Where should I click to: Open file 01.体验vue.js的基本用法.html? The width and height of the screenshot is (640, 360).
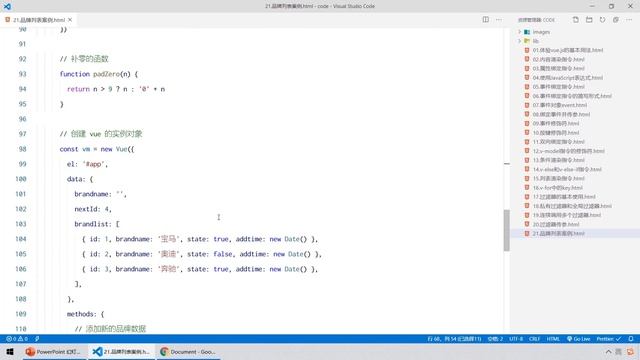click(x=568, y=50)
